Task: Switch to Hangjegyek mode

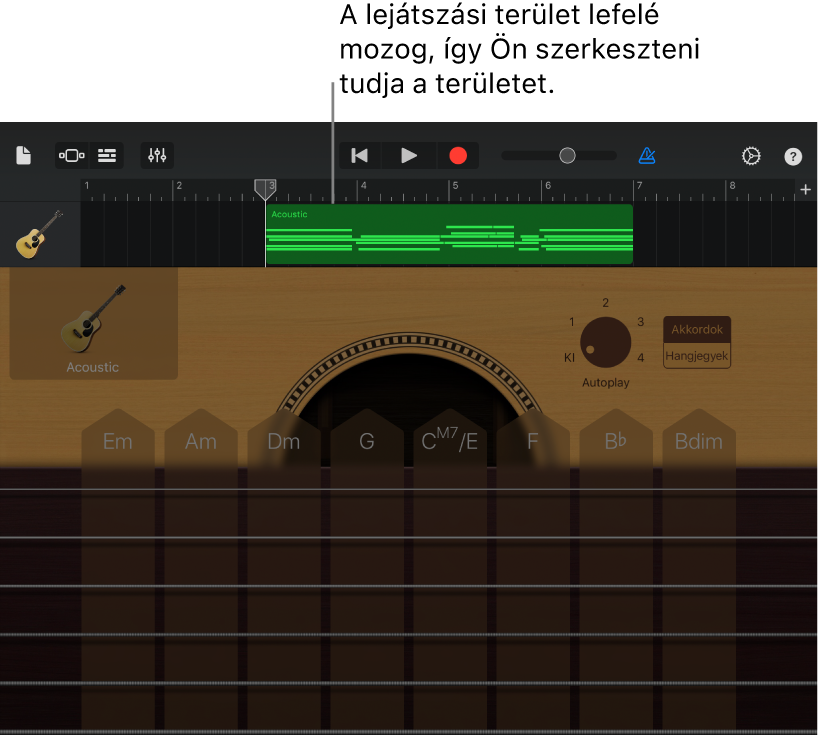Action: 697,355
